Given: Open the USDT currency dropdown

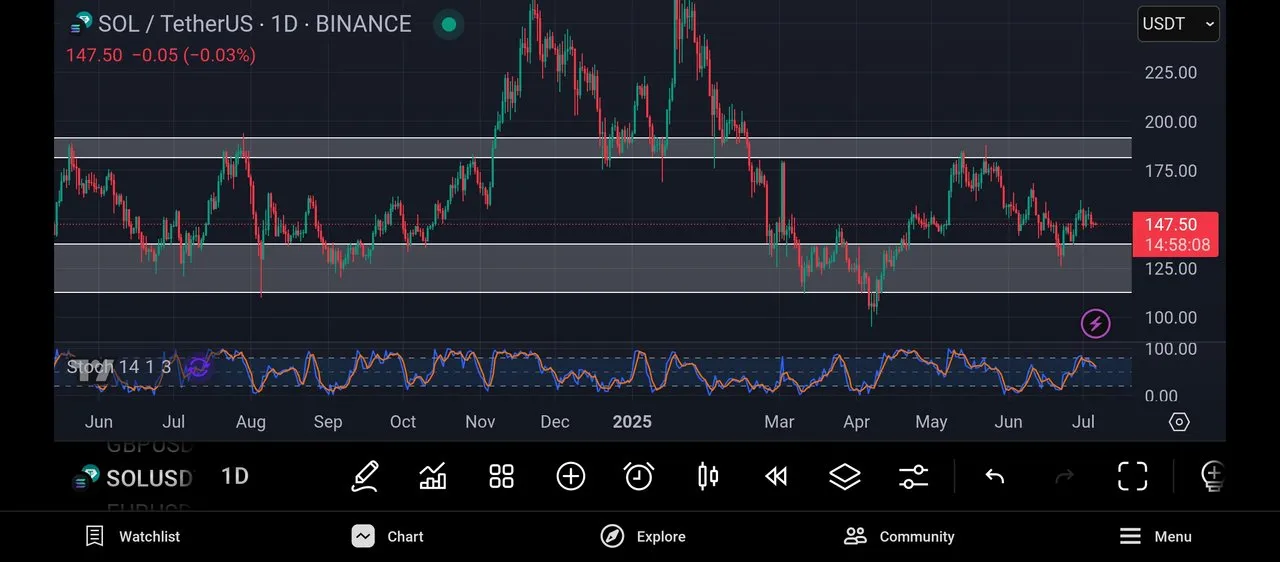Looking at the screenshot, I should [x=1178, y=24].
